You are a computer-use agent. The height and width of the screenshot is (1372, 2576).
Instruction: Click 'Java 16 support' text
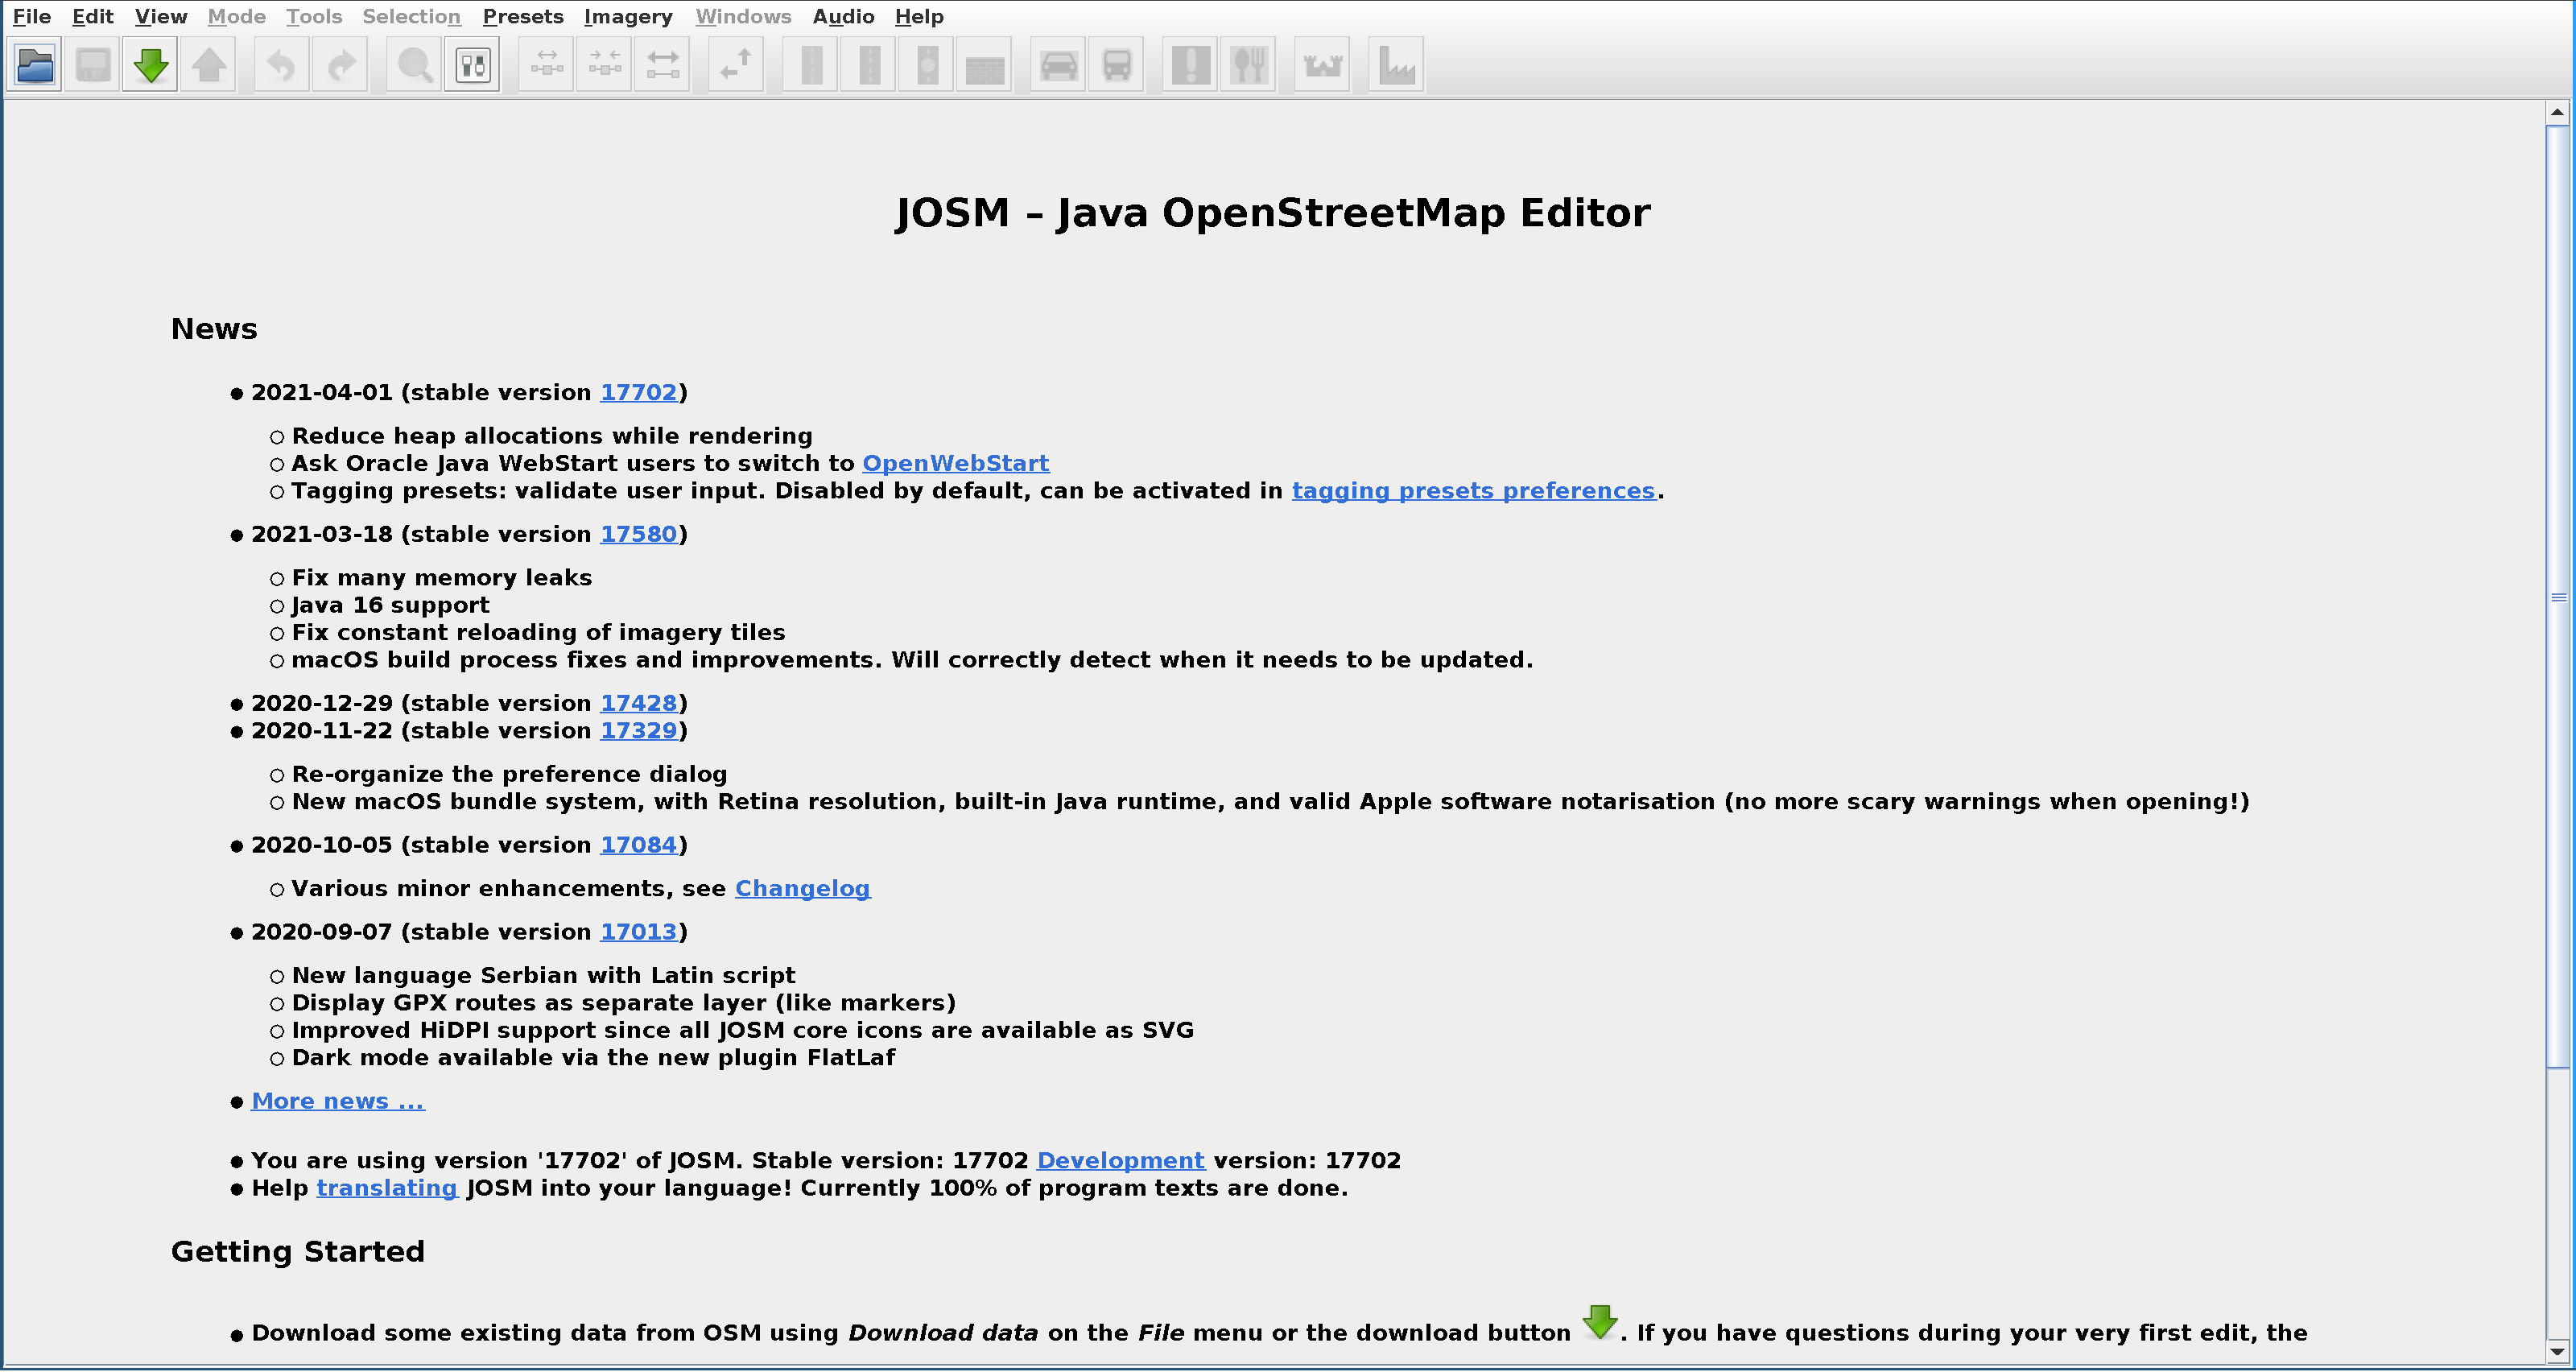point(391,606)
